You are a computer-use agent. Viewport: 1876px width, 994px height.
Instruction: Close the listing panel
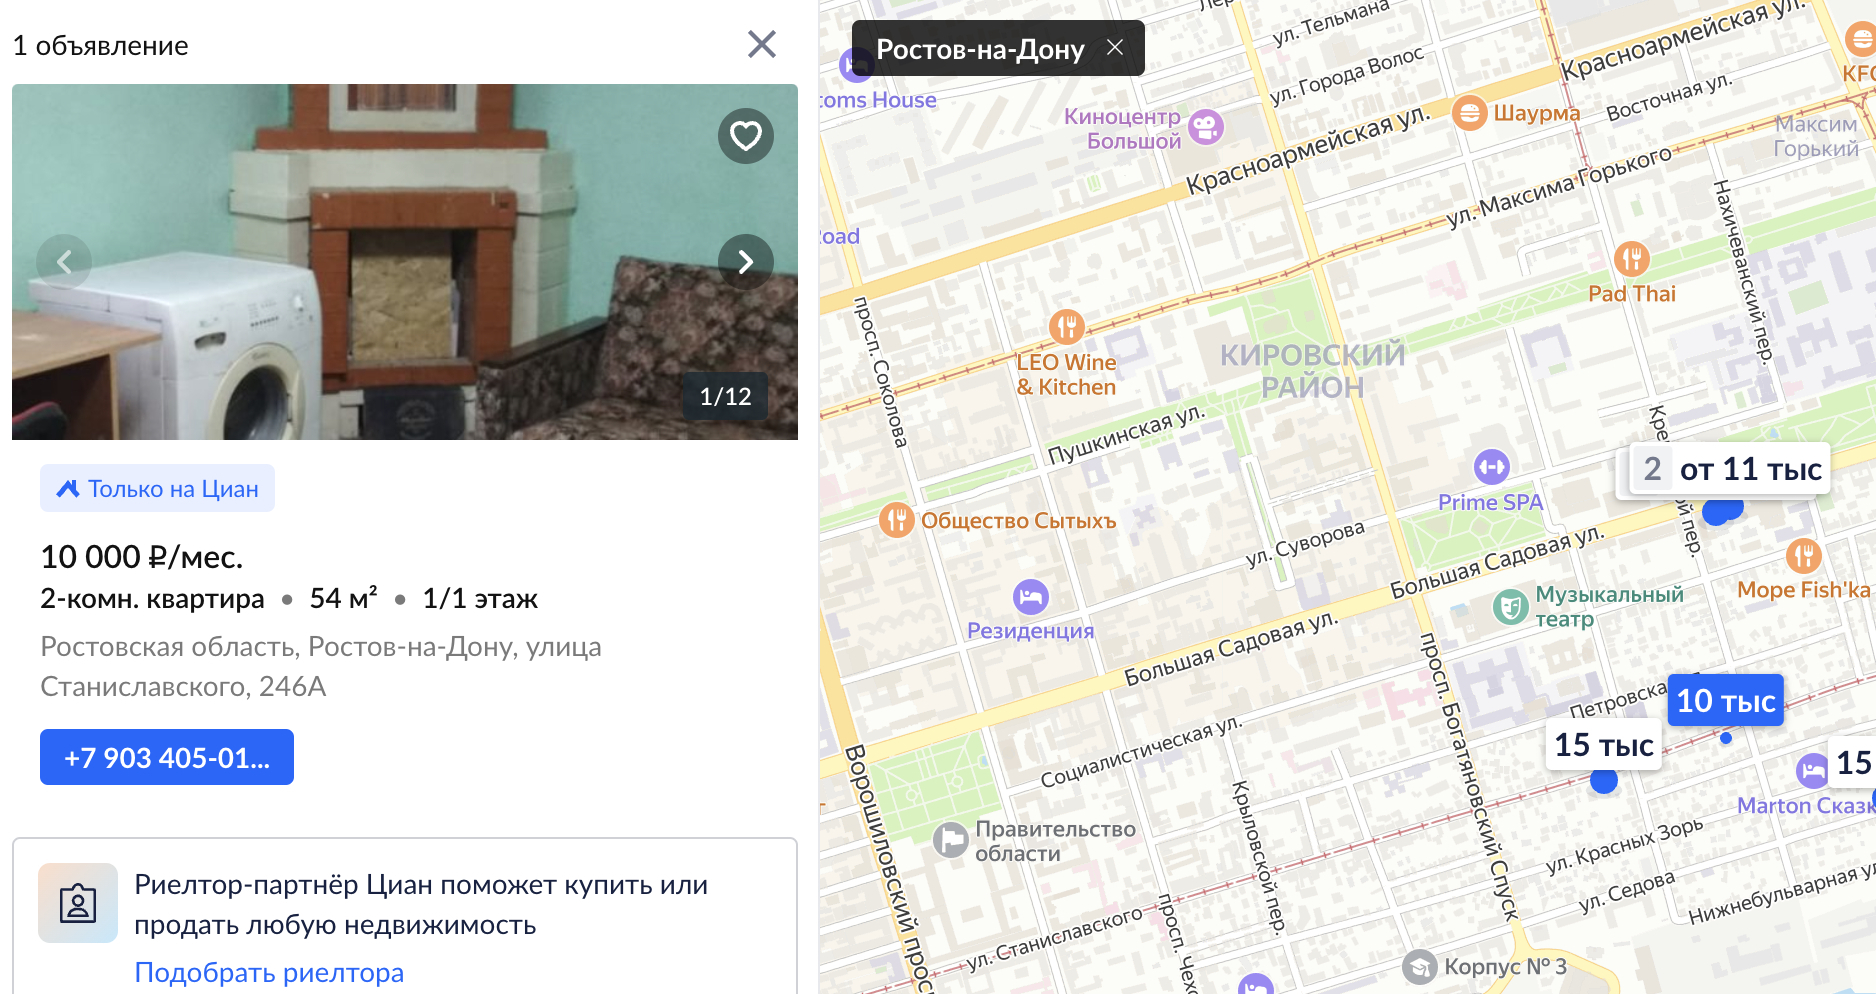tap(762, 44)
